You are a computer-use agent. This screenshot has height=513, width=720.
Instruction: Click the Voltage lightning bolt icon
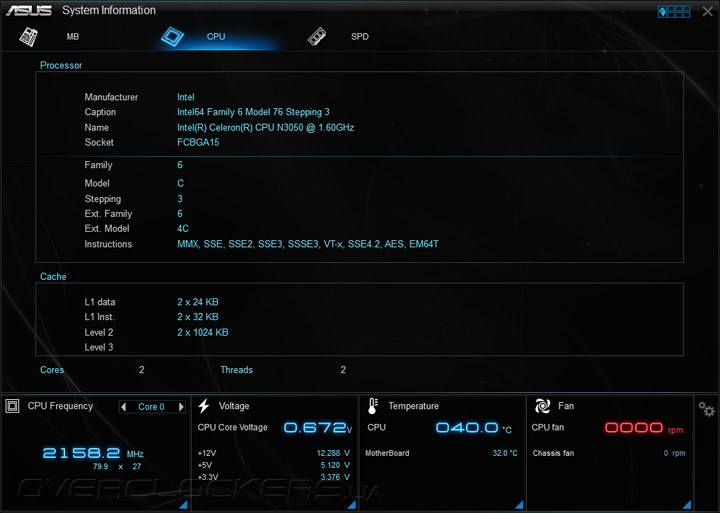tap(204, 406)
